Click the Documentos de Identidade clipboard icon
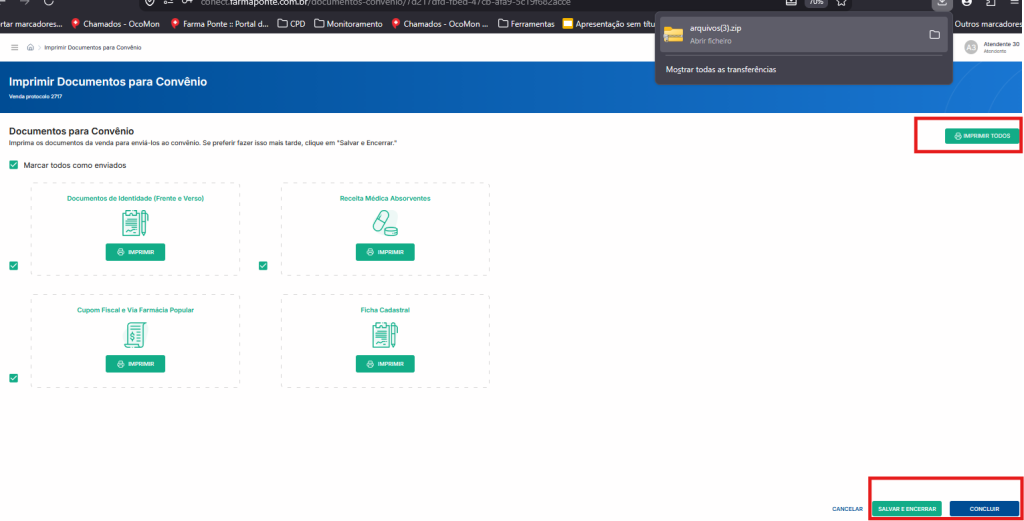The height and width of the screenshot is (521, 1024). [x=135, y=223]
